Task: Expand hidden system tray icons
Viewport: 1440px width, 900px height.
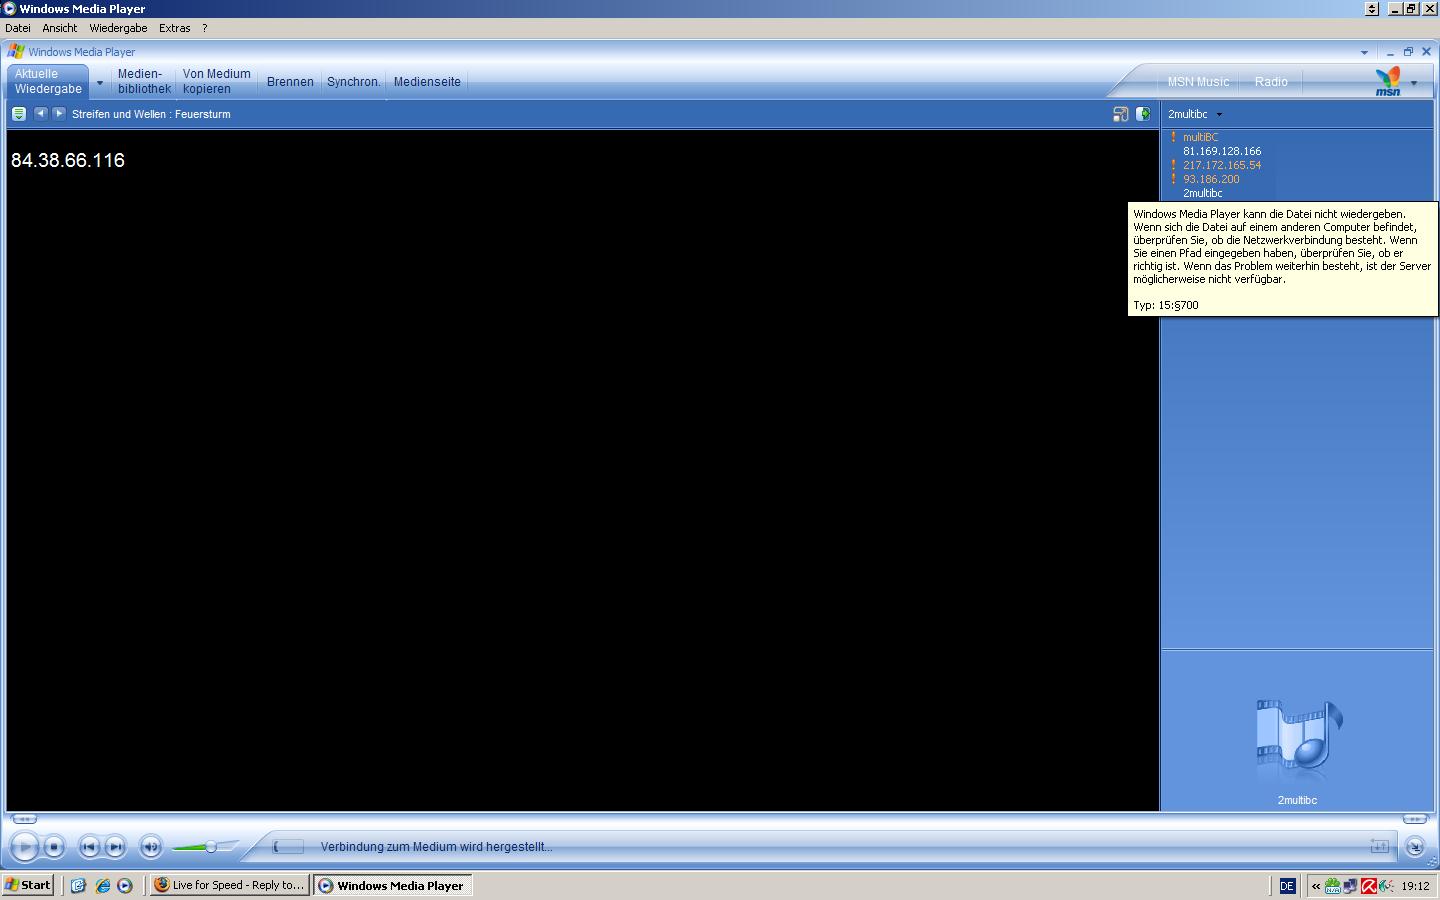Action: click(1316, 885)
